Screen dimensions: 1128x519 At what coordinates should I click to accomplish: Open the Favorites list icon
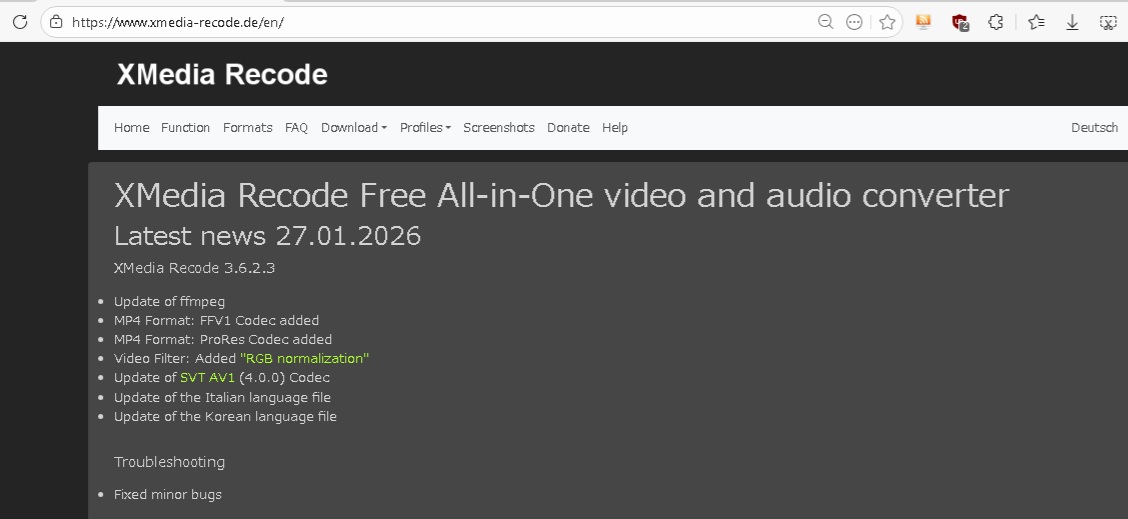pos(1036,22)
